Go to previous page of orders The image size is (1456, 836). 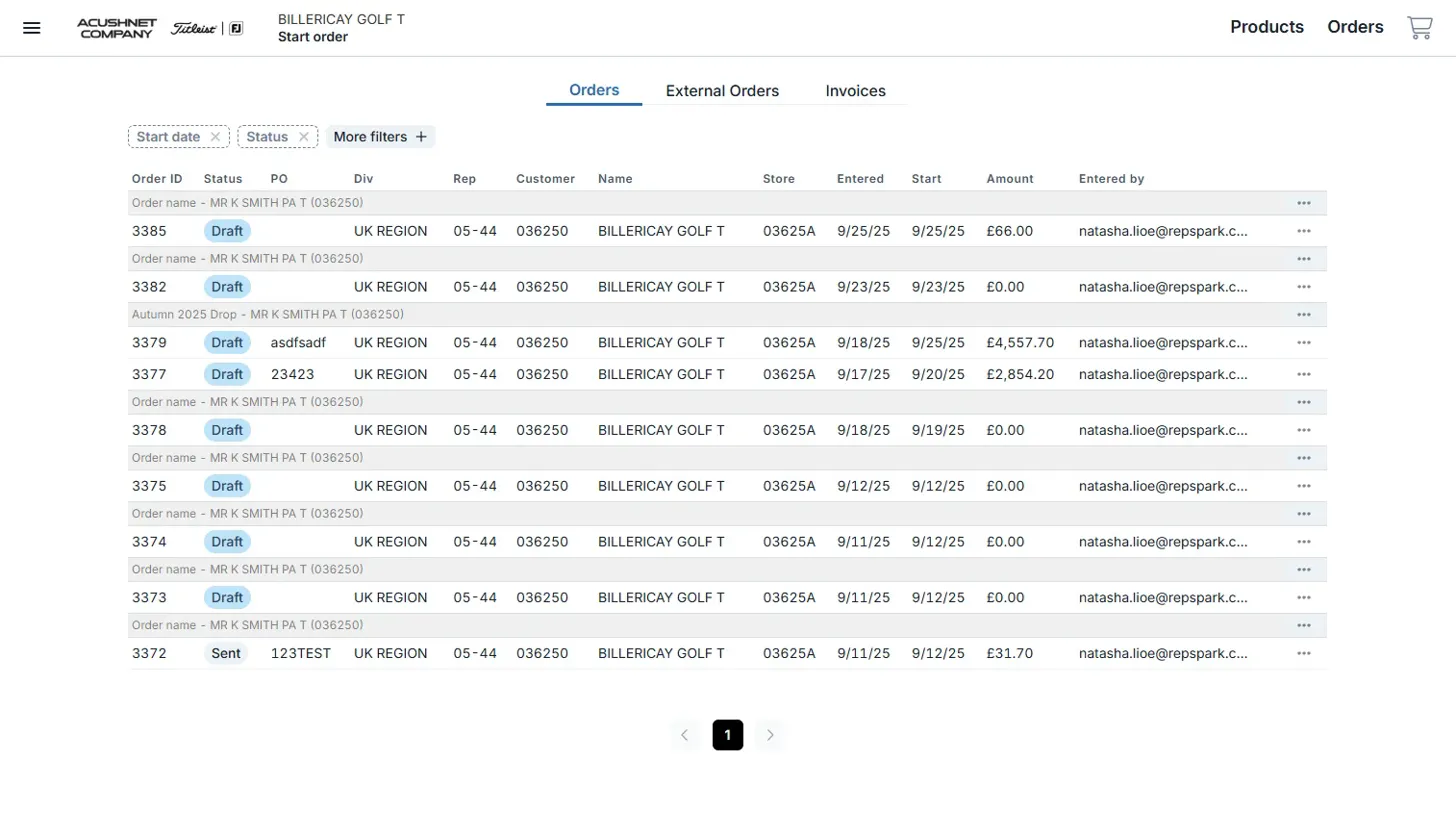coord(685,735)
